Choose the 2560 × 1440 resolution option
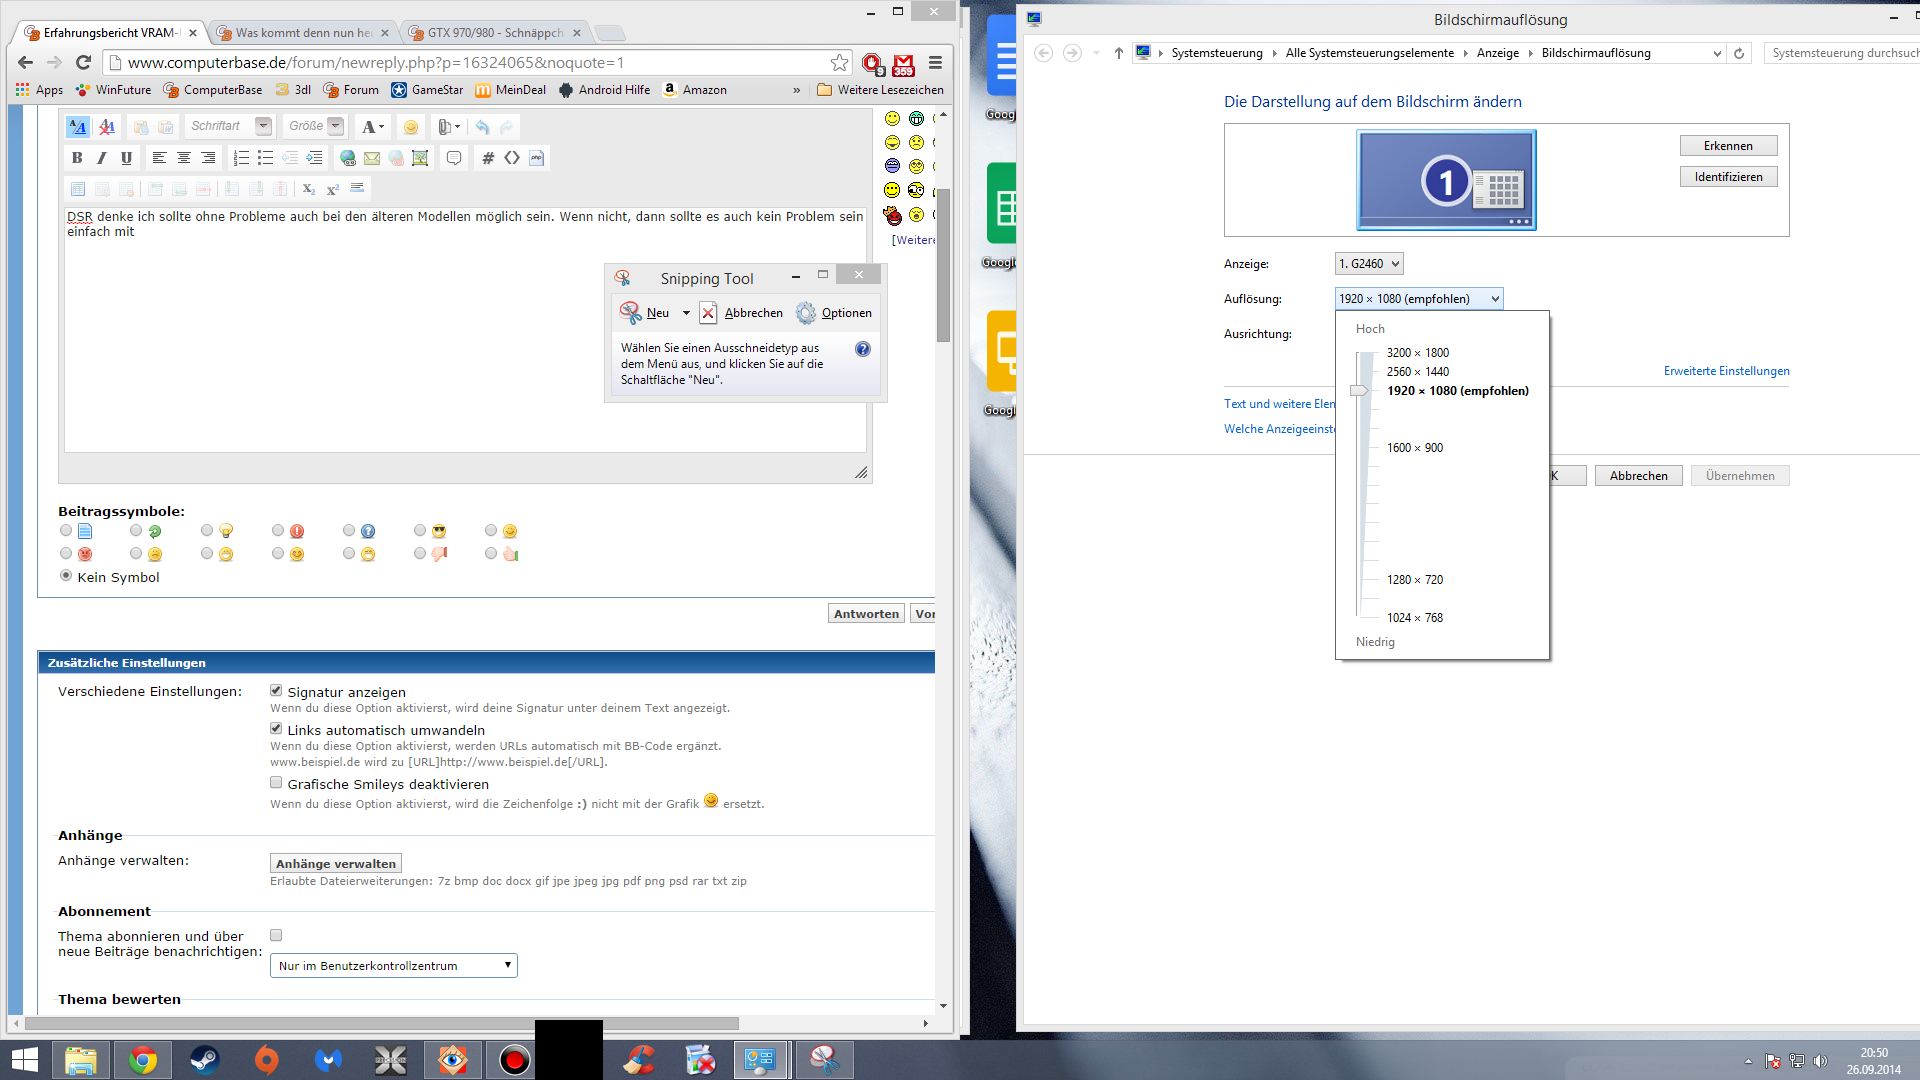Image resolution: width=1920 pixels, height=1080 pixels. pos(1417,372)
